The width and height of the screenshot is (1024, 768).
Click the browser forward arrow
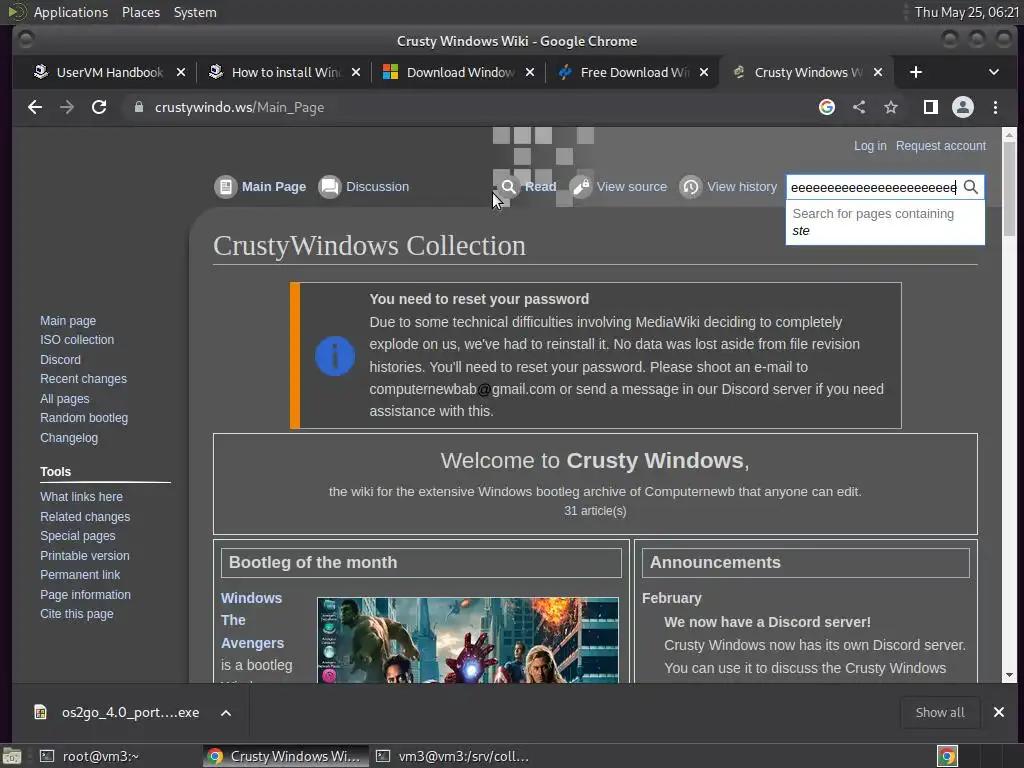click(x=67, y=107)
